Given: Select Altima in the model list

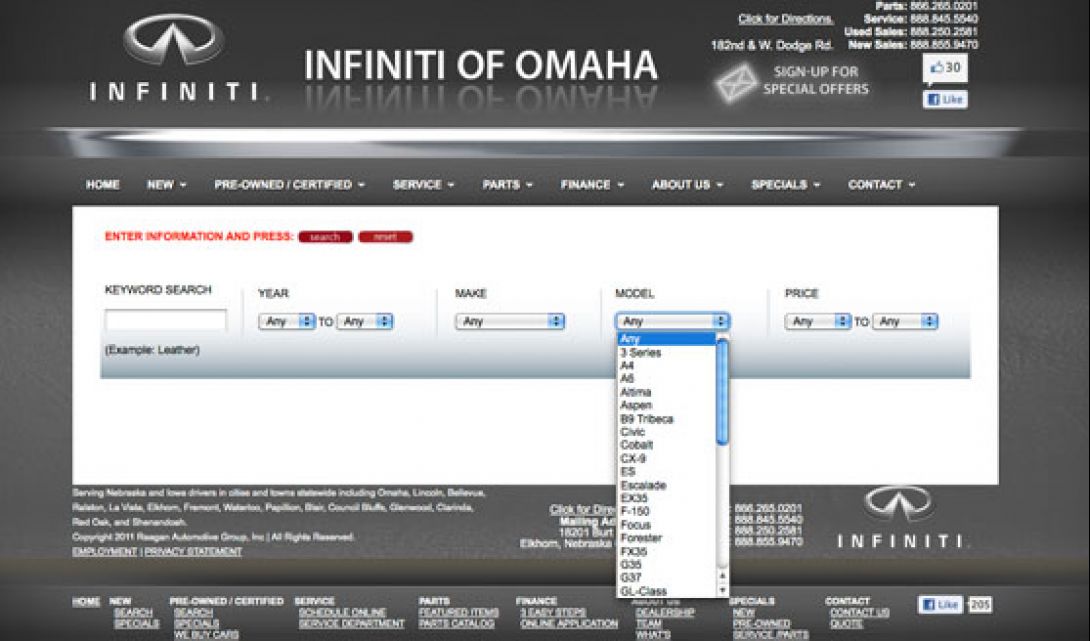Looking at the screenshot, I should (666, 392).
